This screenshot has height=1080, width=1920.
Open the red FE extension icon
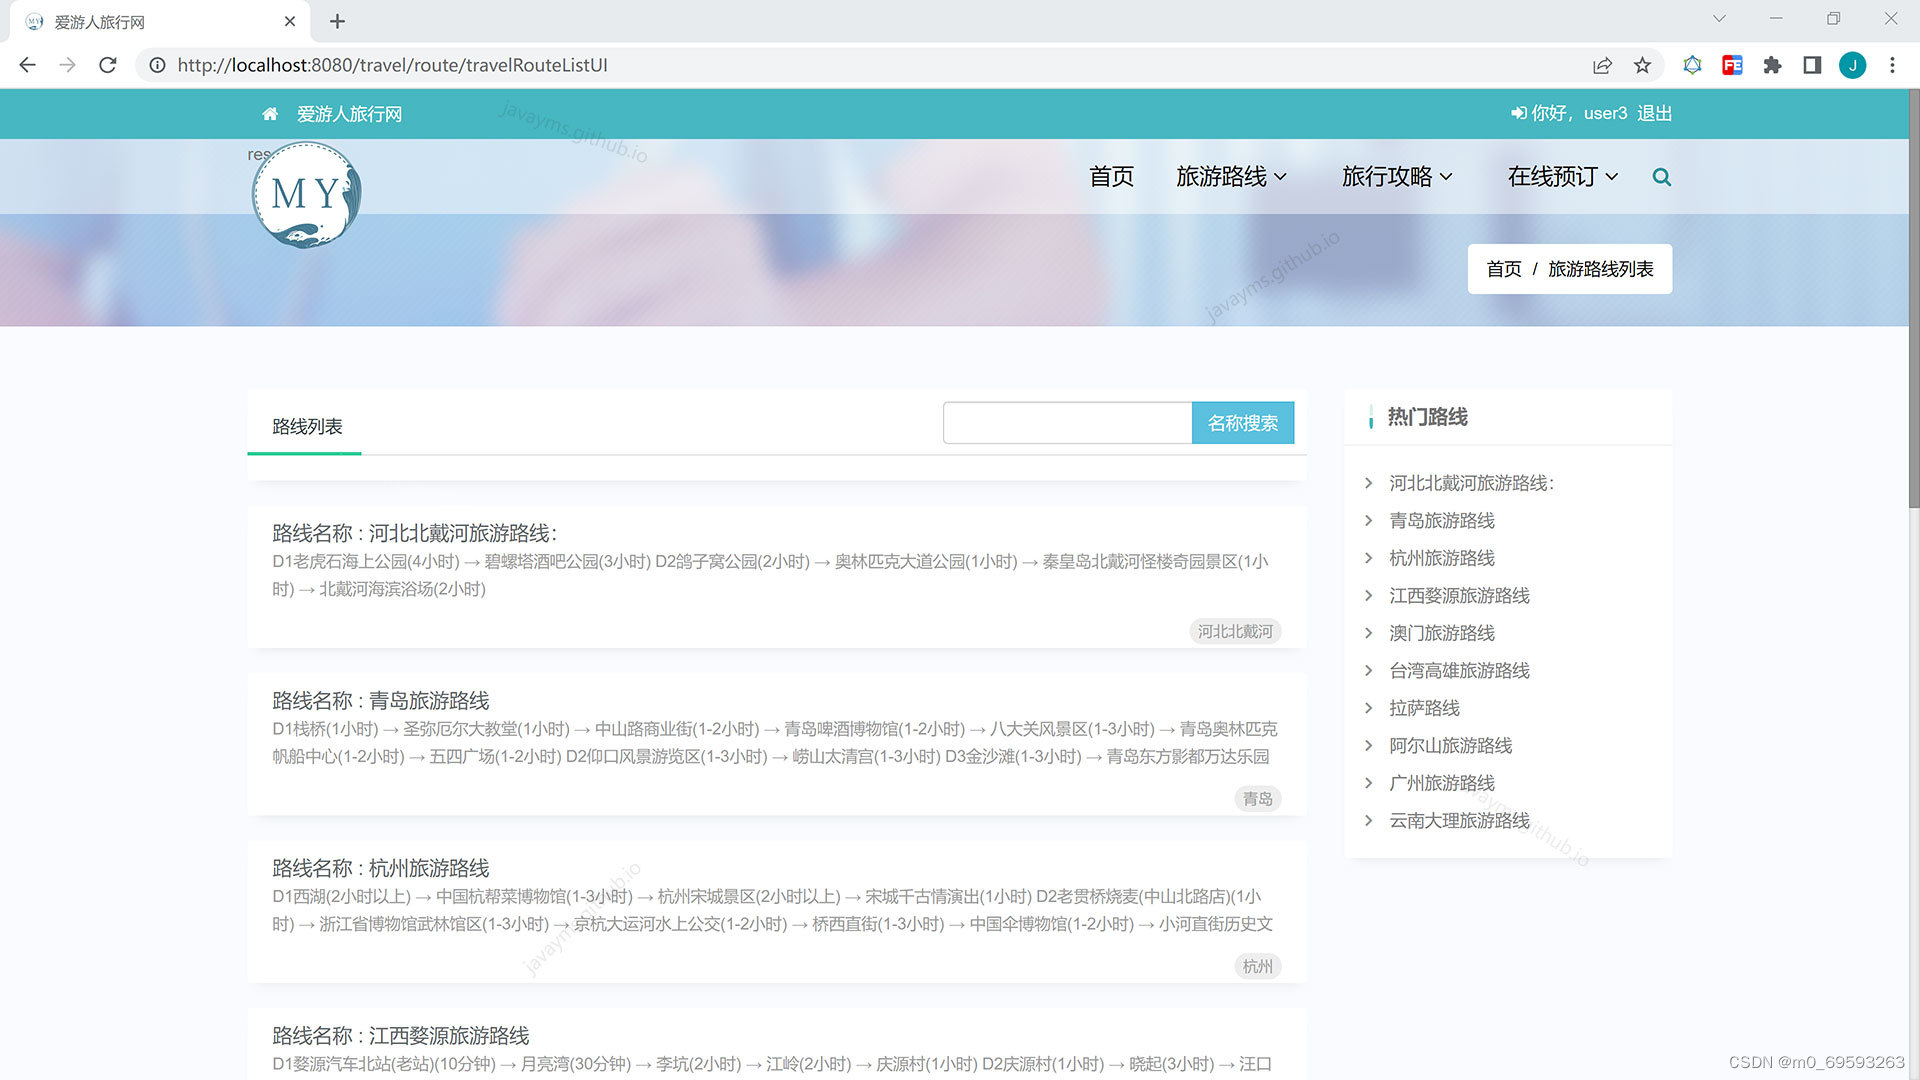click(1732, 65)
